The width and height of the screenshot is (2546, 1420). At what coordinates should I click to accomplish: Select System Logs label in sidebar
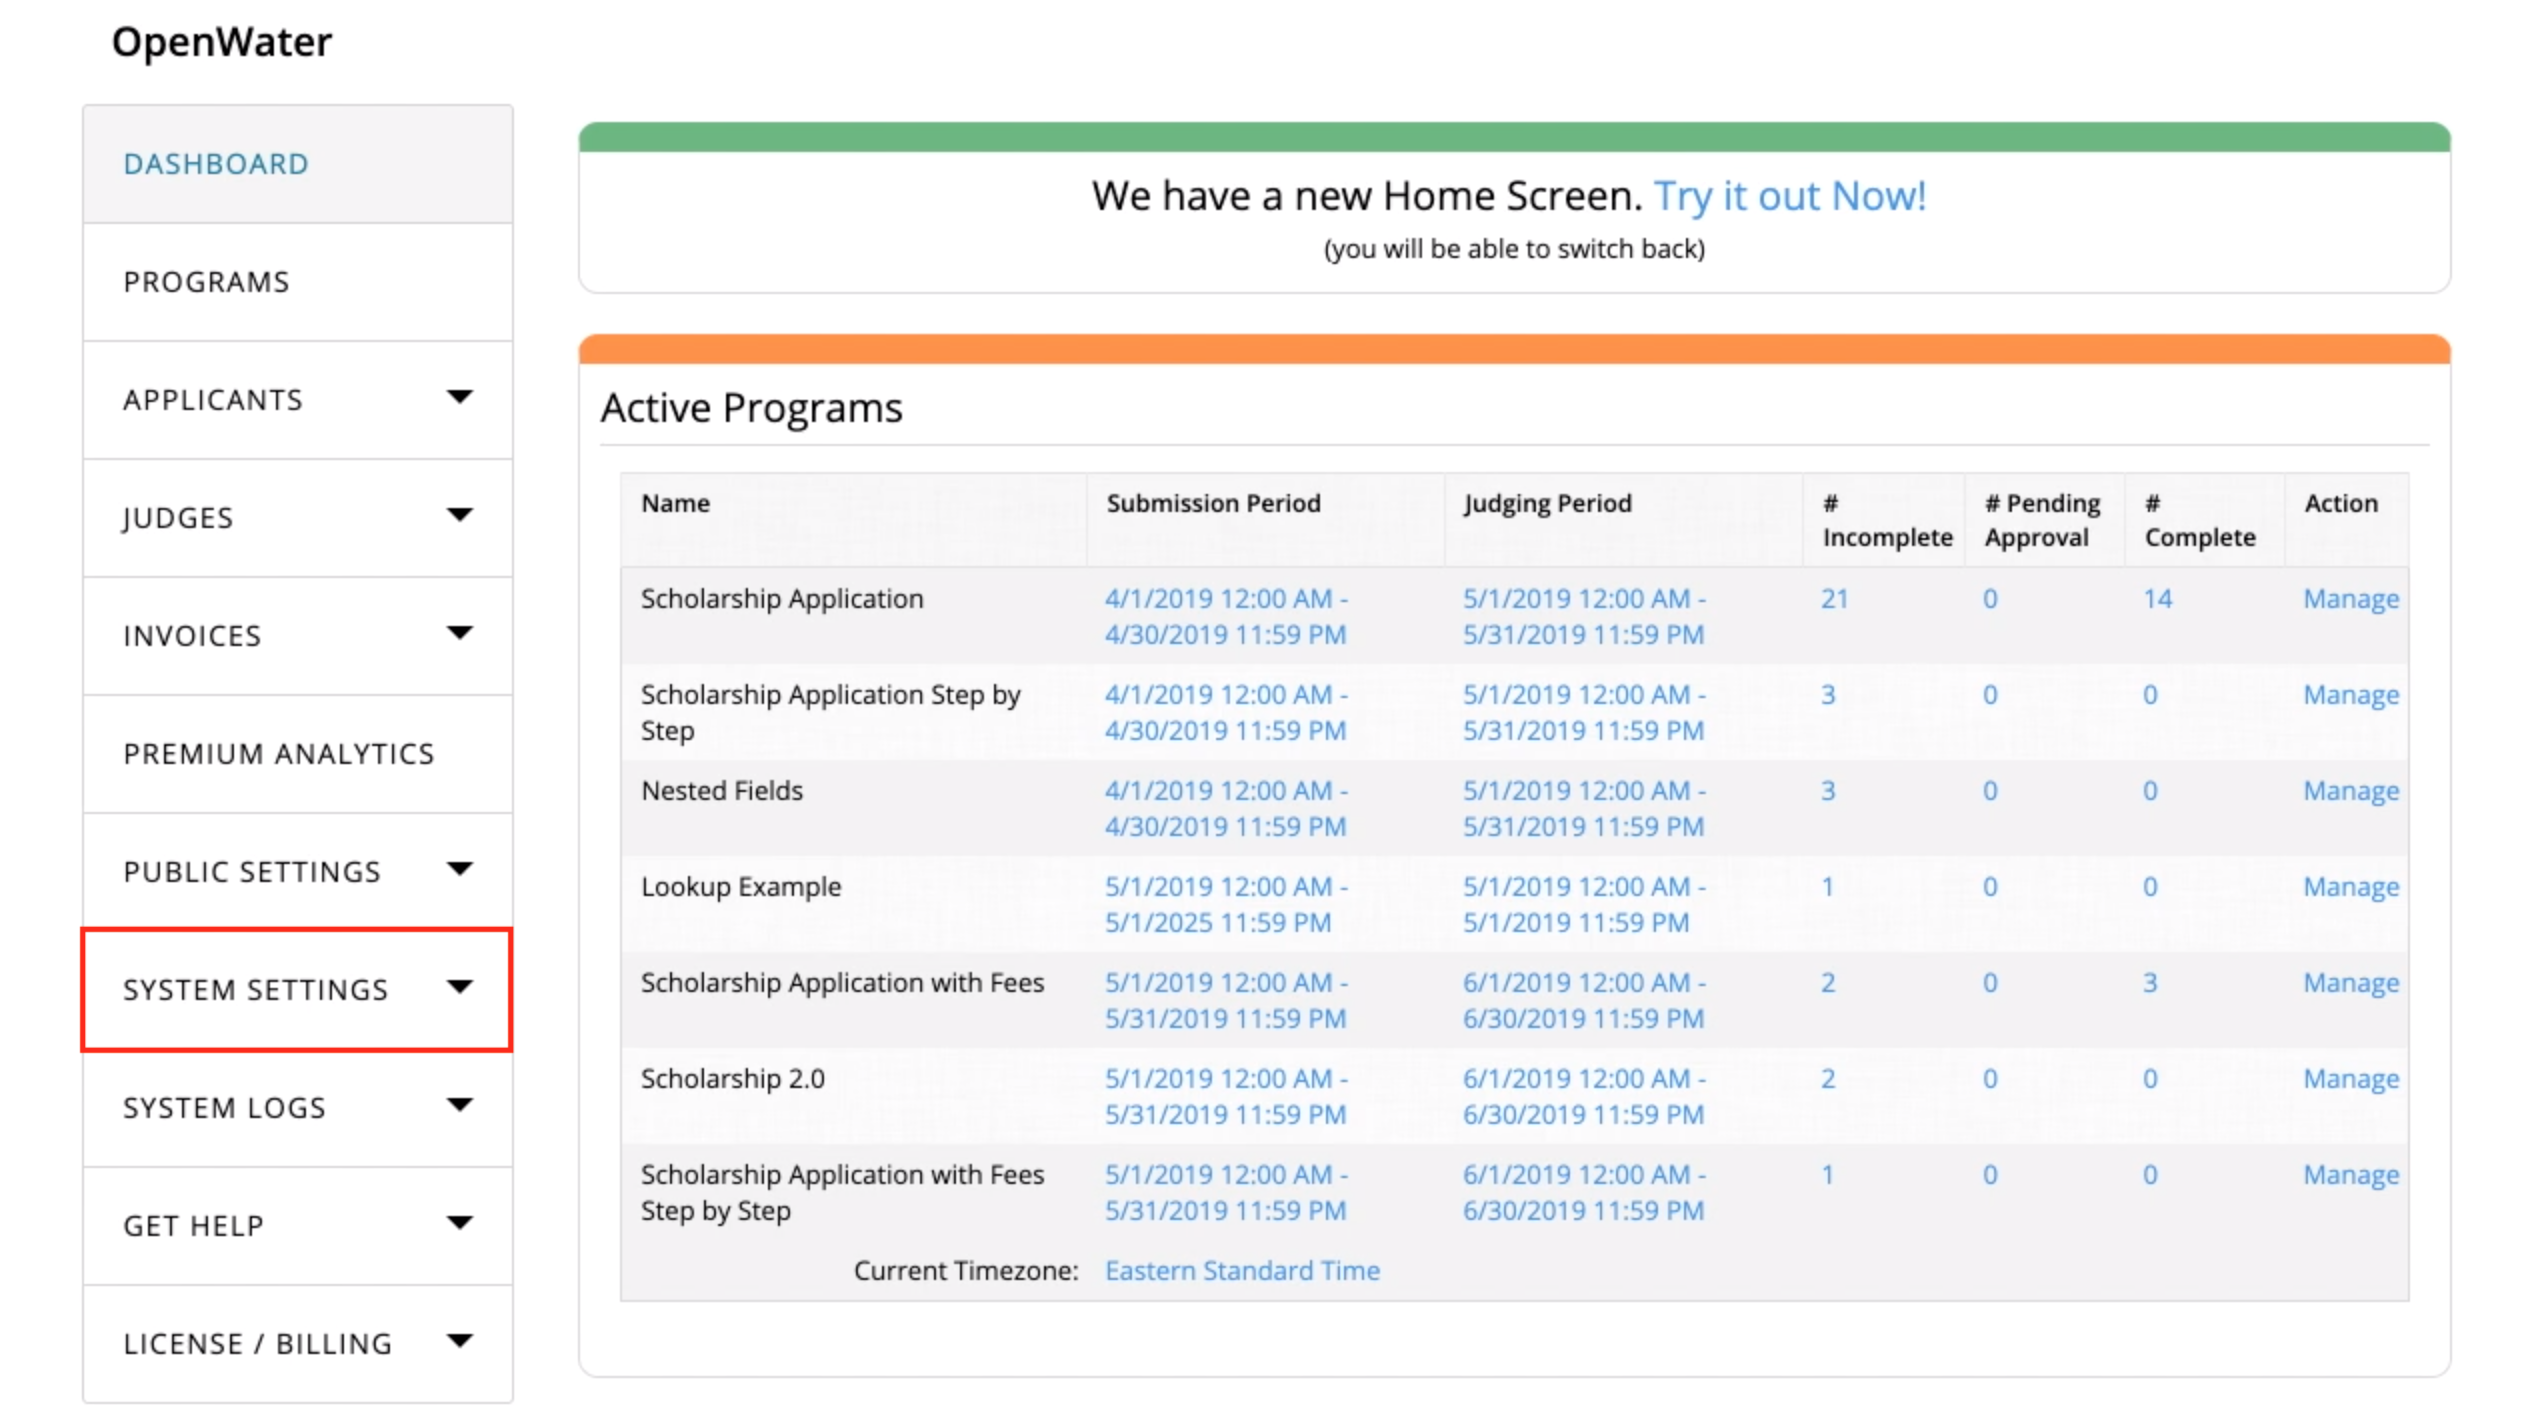(x=225, y=1108)
